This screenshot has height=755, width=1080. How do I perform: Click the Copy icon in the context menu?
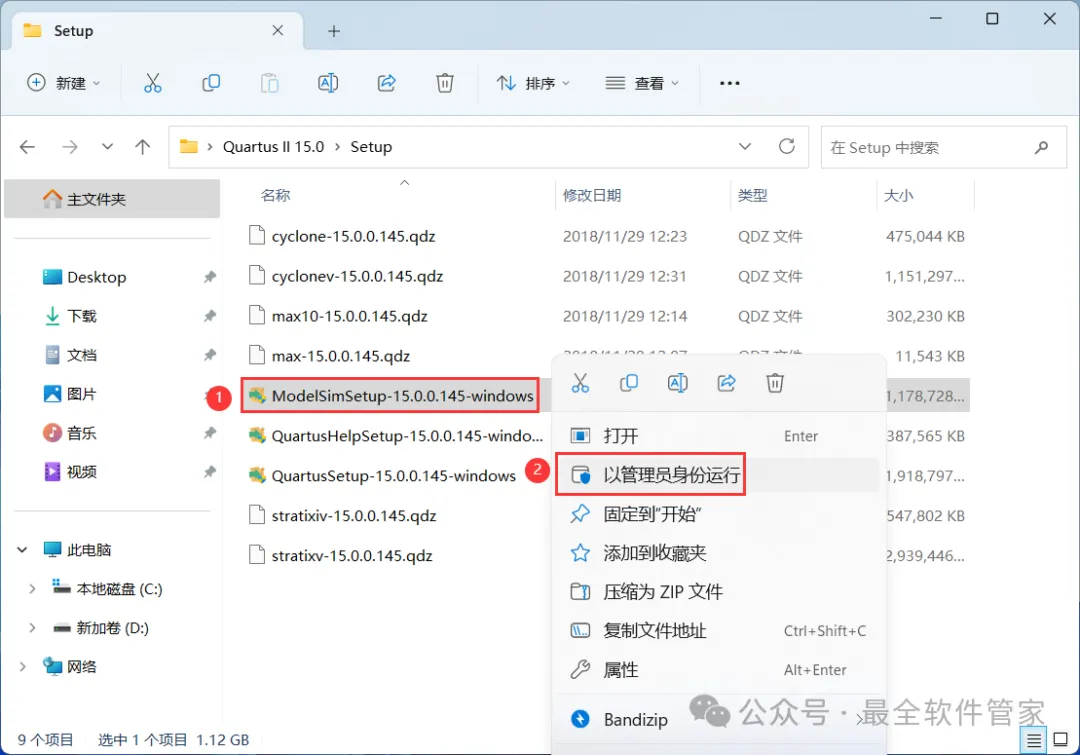point(629,383)
